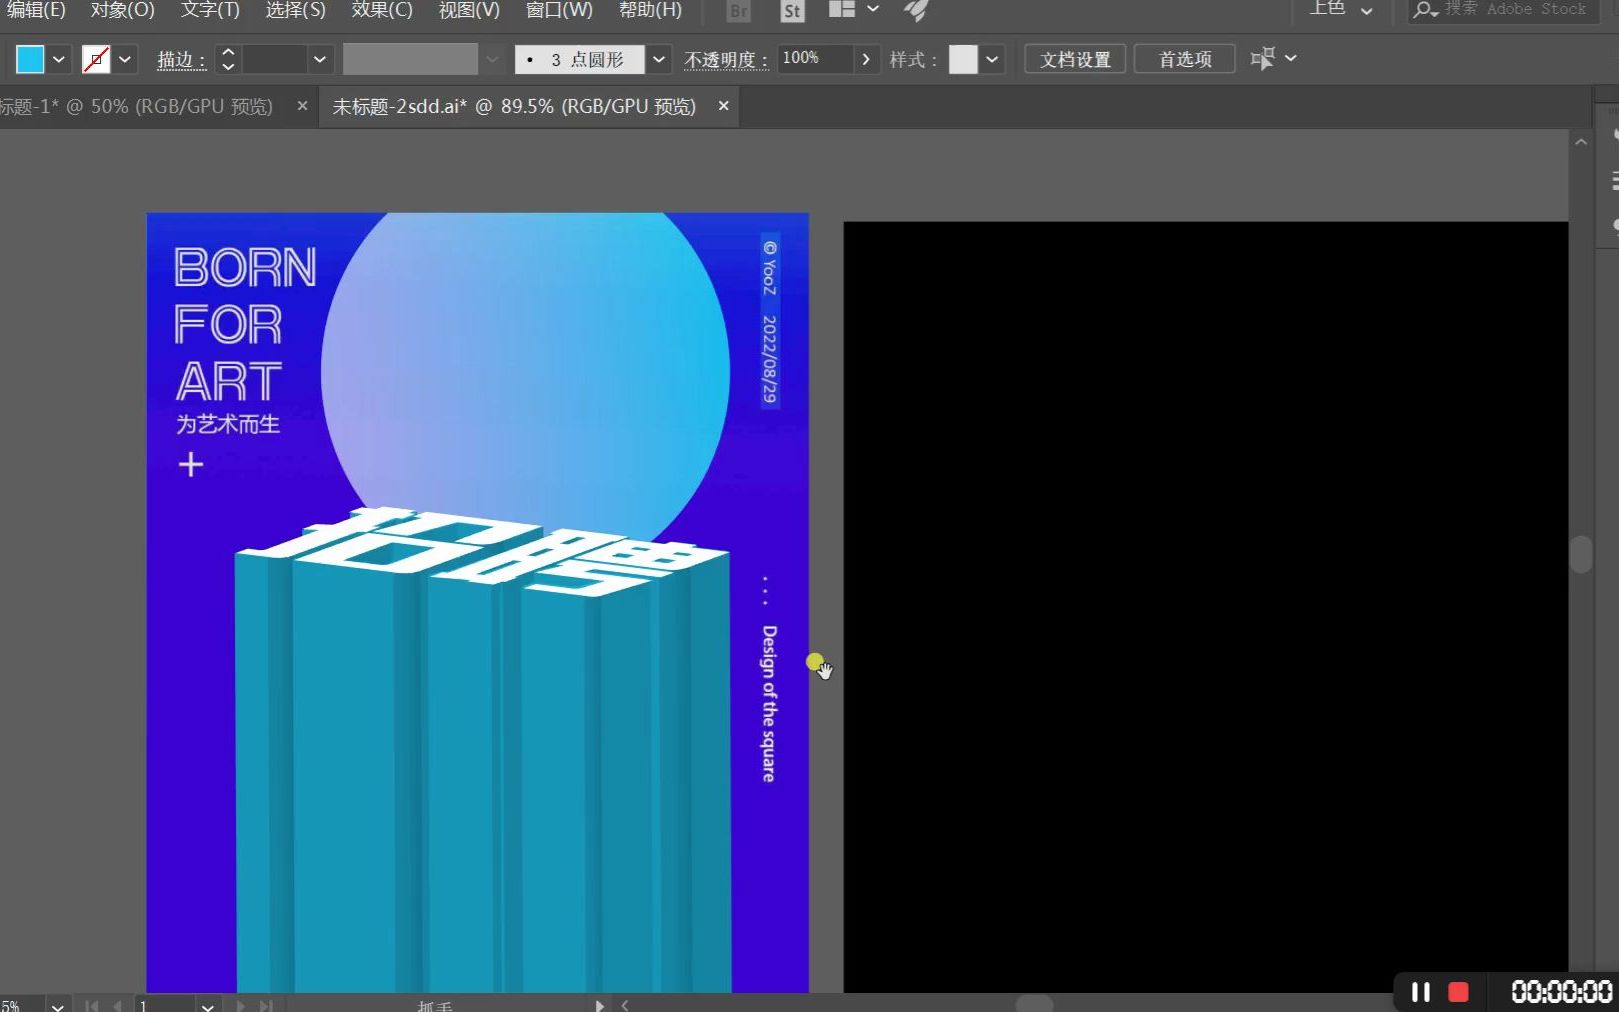Expand the artboard number dropdown
Screen dimensions: 1619x1012
click(x=207, y=1006)
